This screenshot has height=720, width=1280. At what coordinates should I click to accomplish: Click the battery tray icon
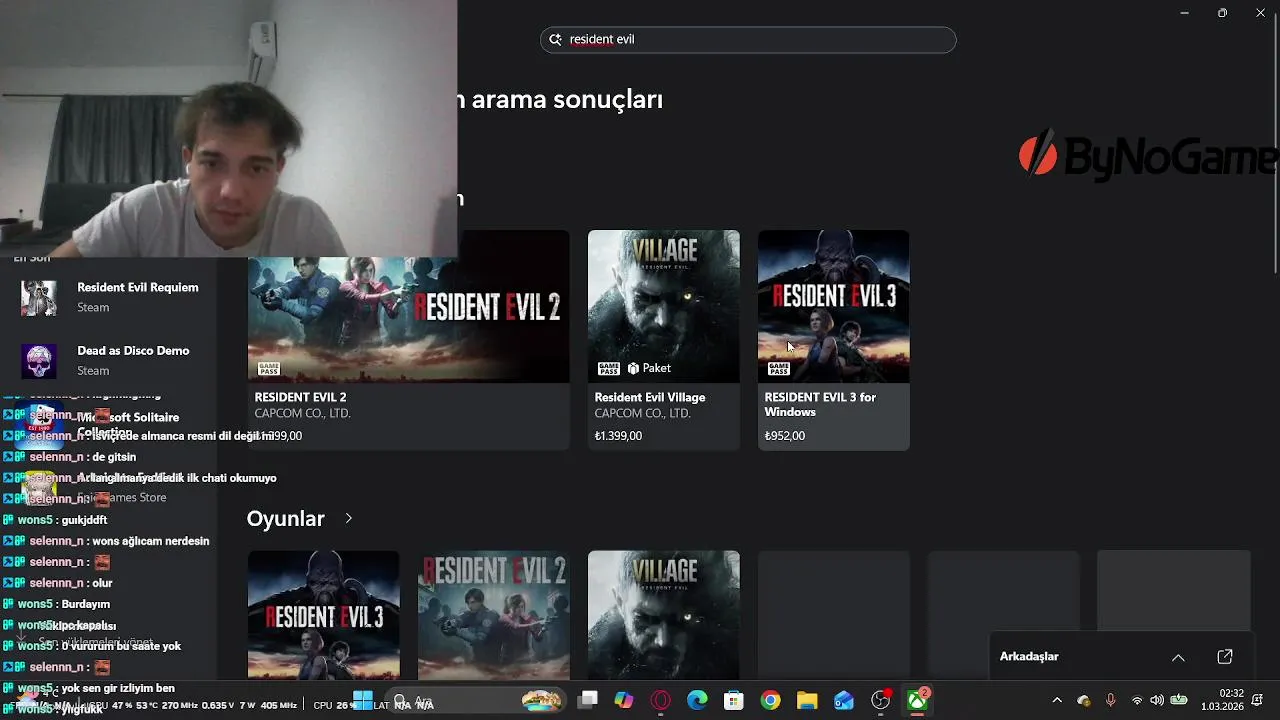pyautogui.click(x=1179, y=700)
